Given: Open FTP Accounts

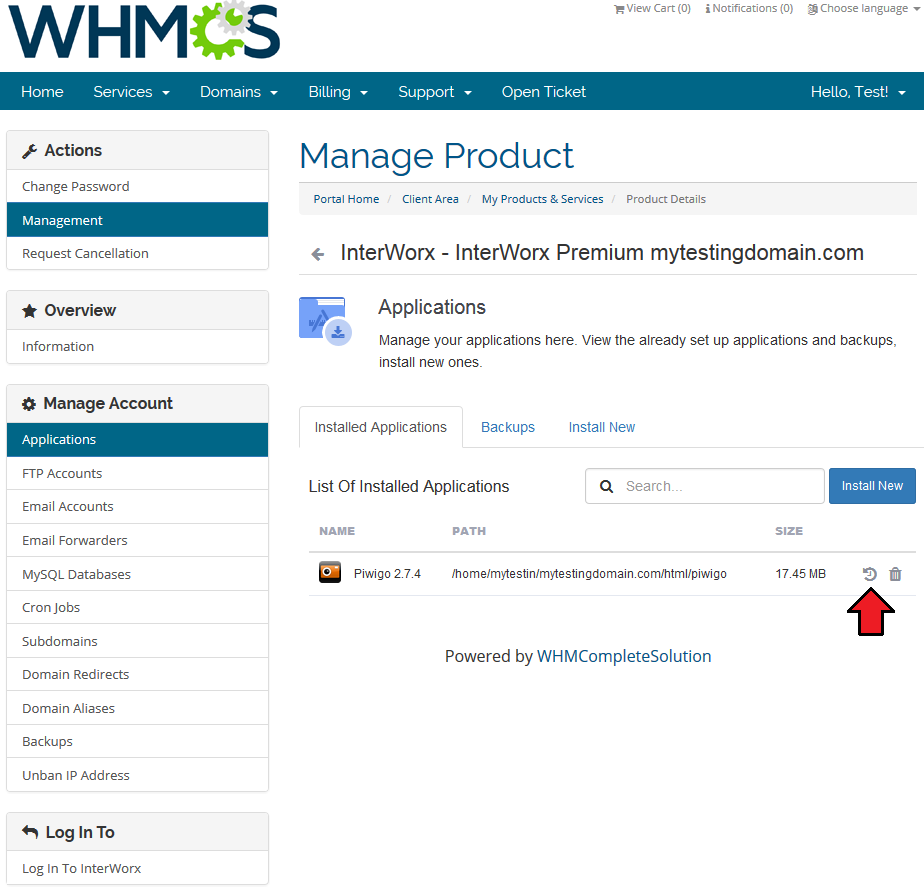Looking at the screenshot, I should coord(137,473).
